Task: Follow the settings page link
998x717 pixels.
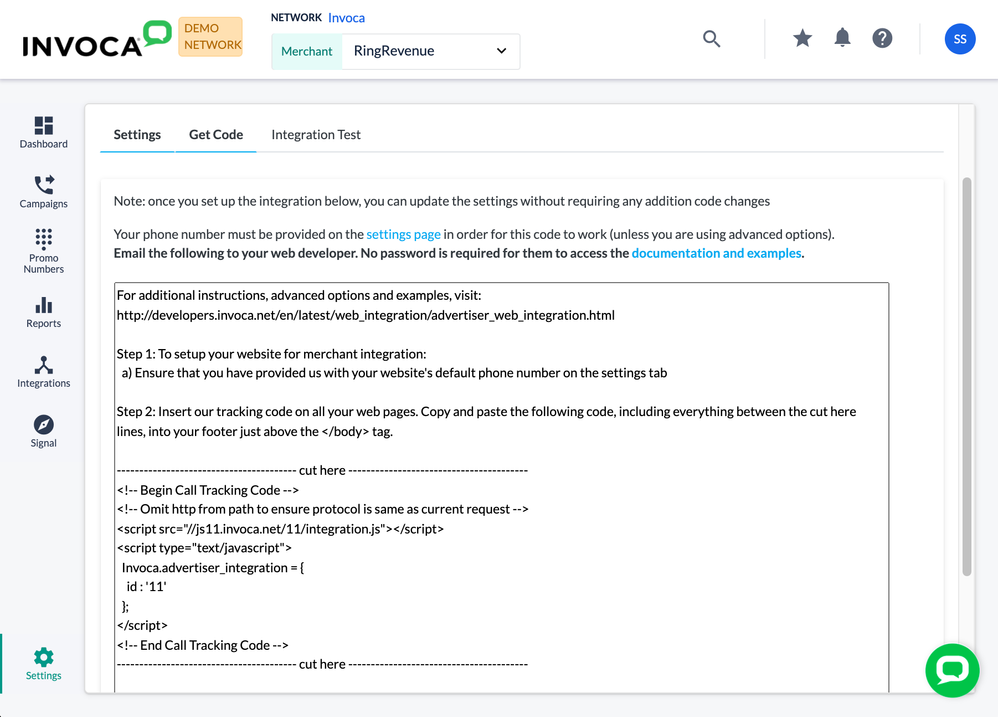Action: (404, 234)
